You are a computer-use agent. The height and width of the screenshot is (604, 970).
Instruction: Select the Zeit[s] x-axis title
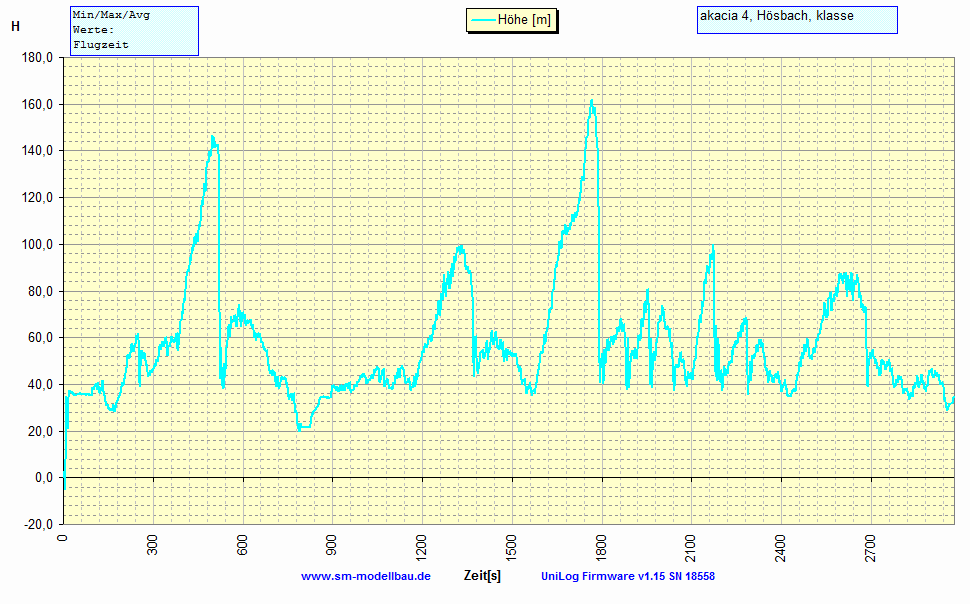coord(483,577)
